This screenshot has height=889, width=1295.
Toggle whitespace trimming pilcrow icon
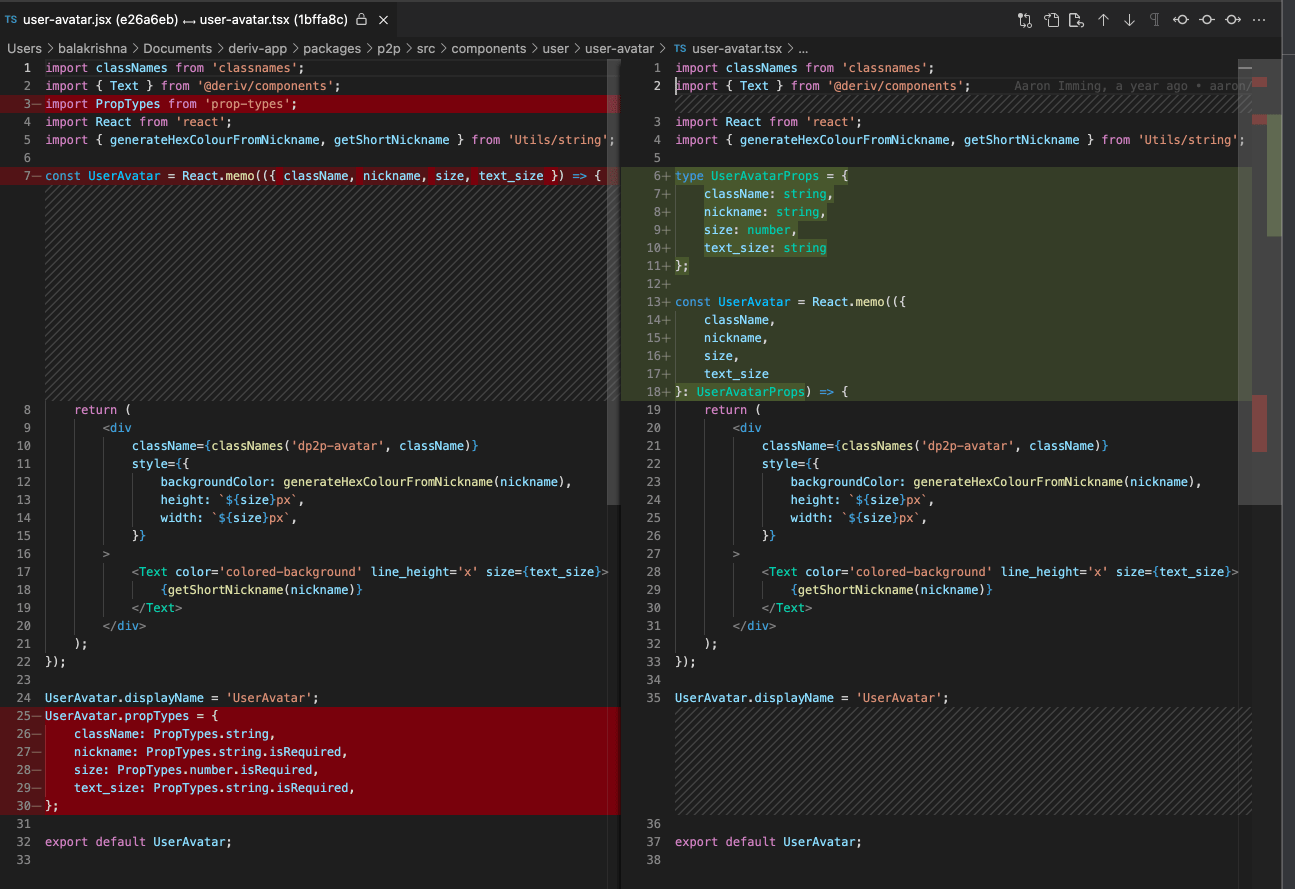tap(1155, 20)
